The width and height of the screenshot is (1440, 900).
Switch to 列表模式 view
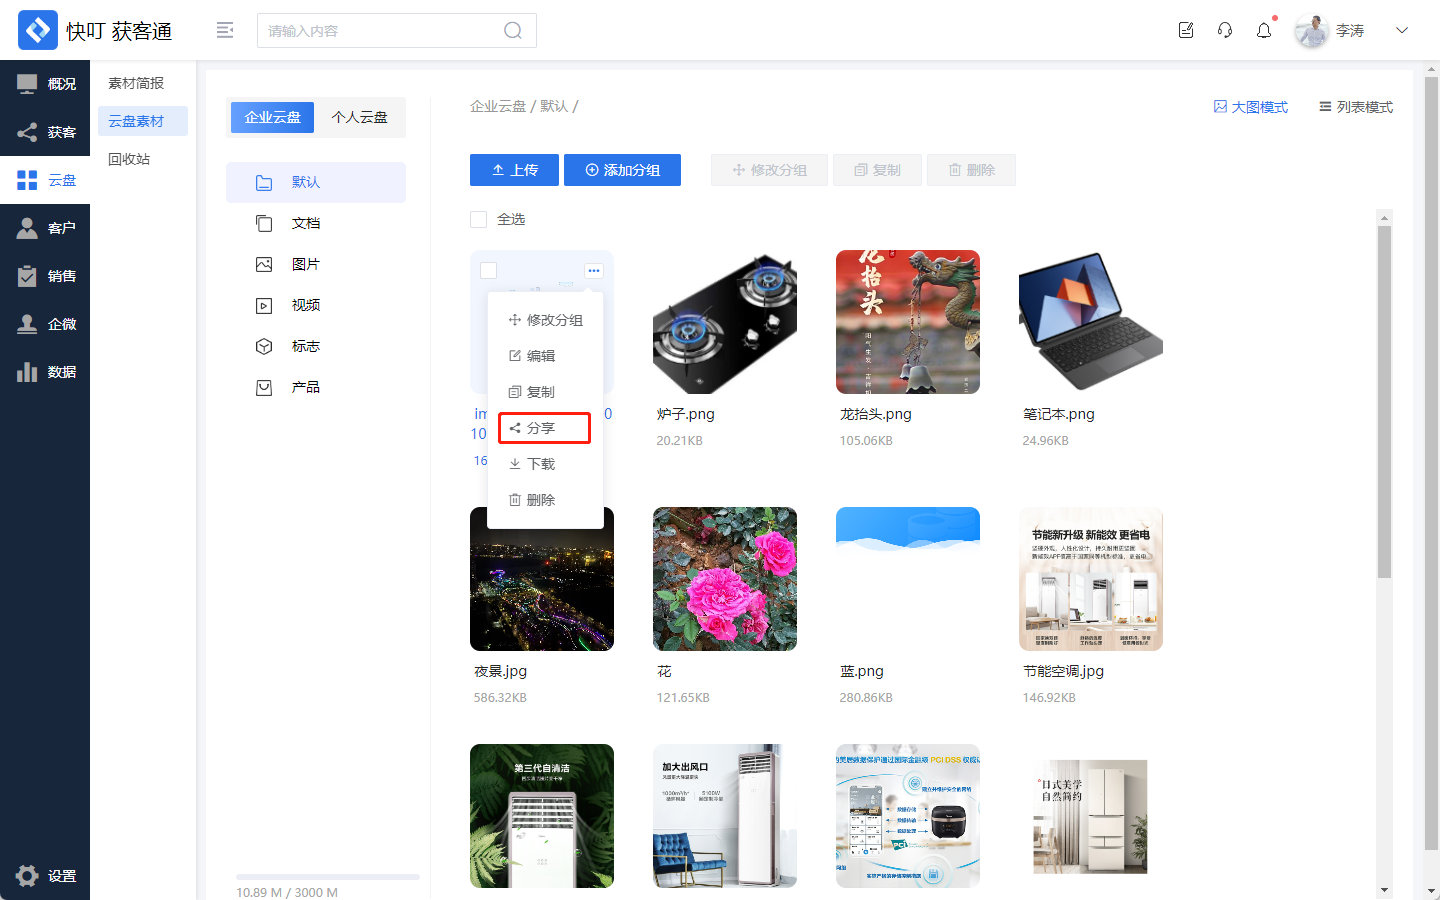1356,107
